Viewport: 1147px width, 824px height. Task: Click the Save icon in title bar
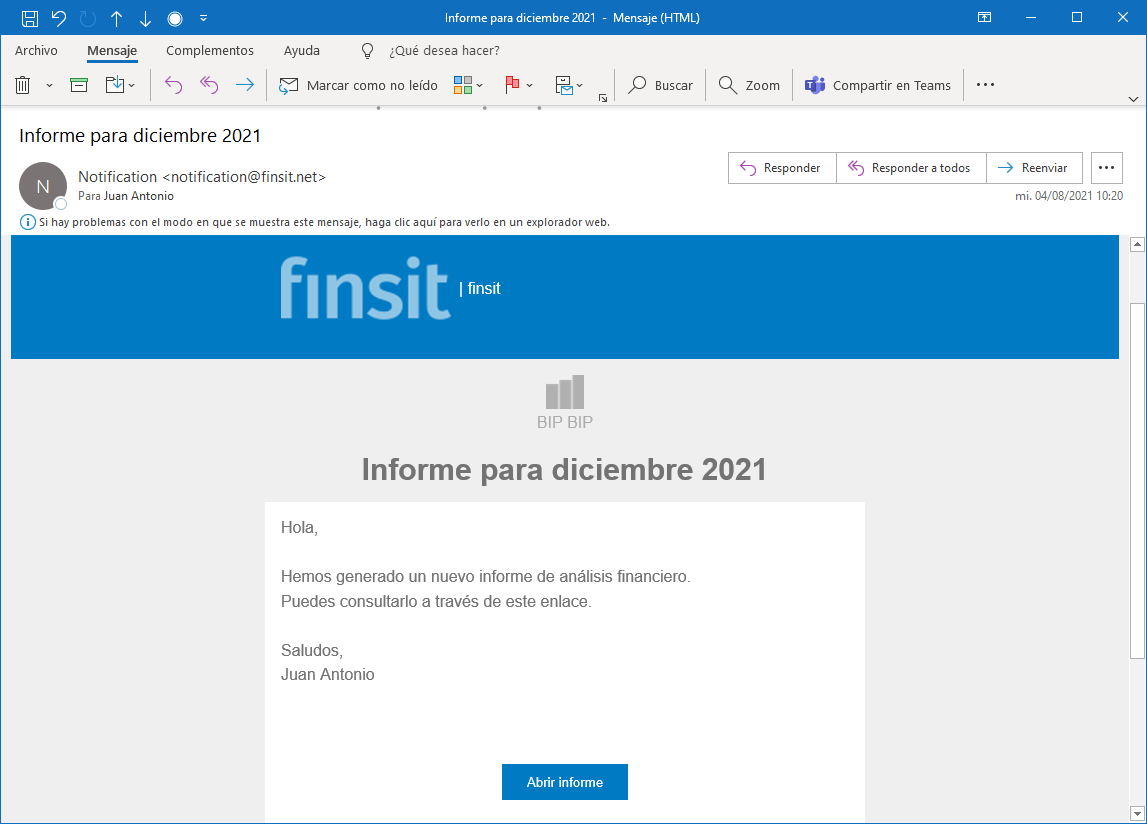tap(30, 18)
